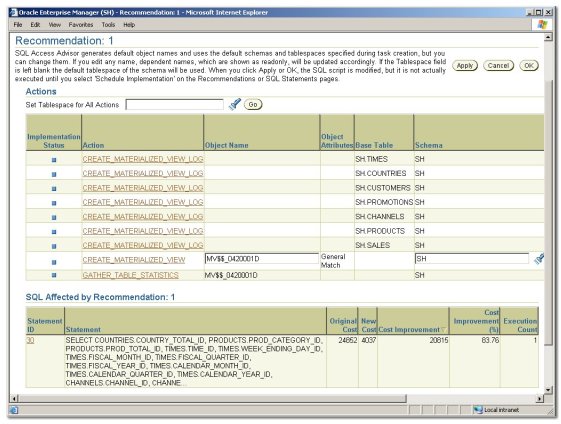Click the OK button
The width and height of the screenshot is (561, 424).
tap(529, 65)
